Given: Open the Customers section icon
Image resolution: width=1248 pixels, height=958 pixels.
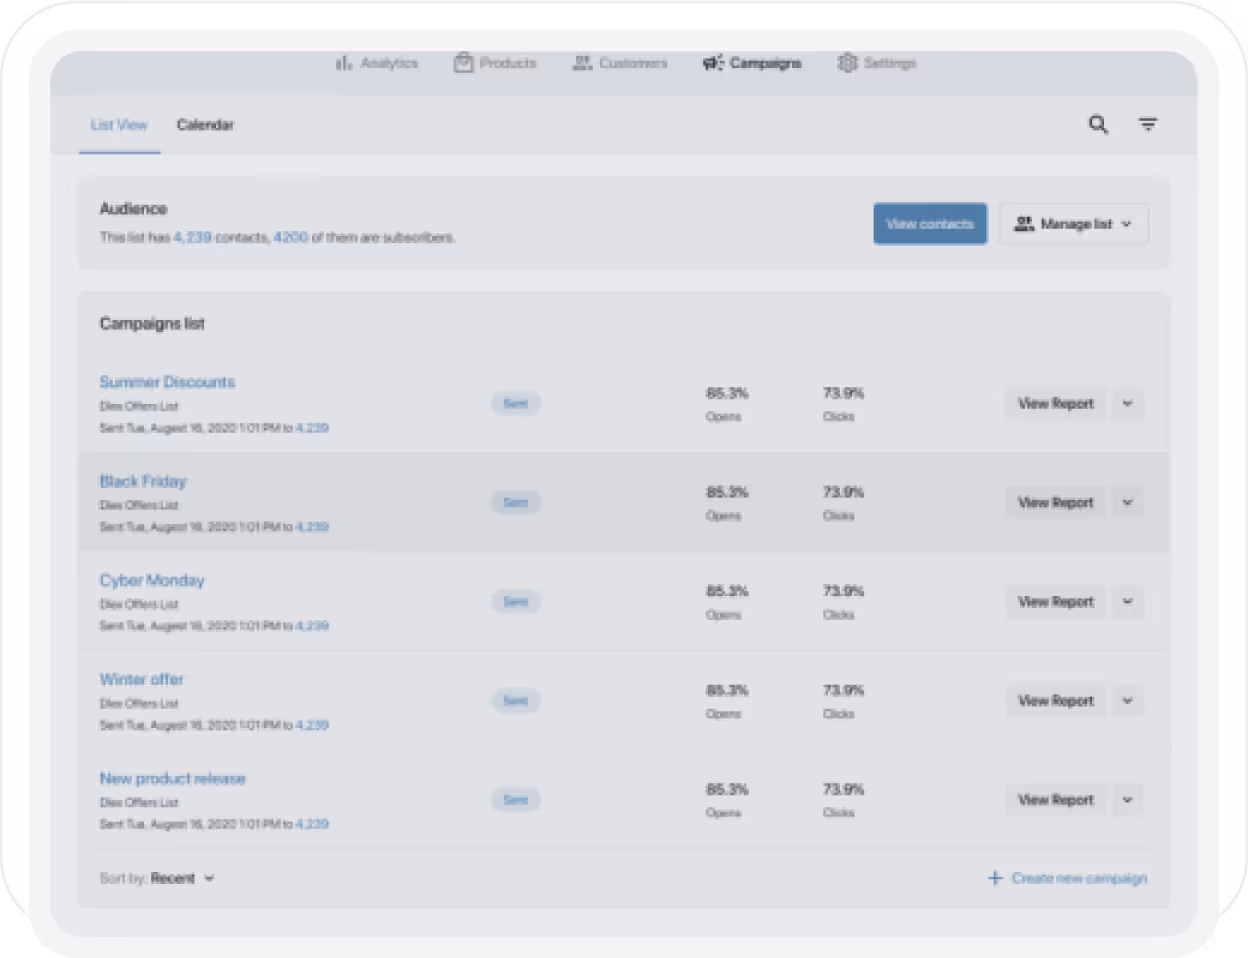Looking at the screenshot, I should click(583, 62).
